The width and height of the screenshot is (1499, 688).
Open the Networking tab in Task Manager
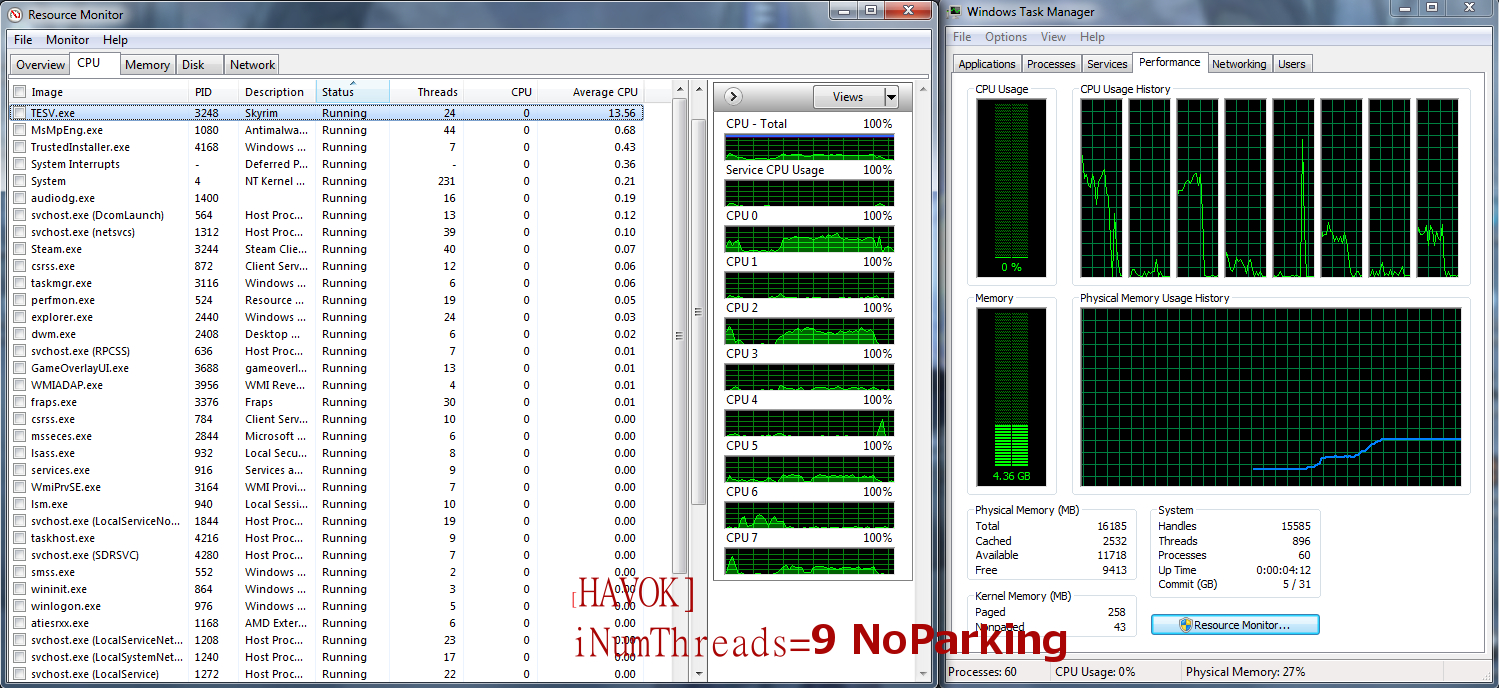pos(1239,64)
